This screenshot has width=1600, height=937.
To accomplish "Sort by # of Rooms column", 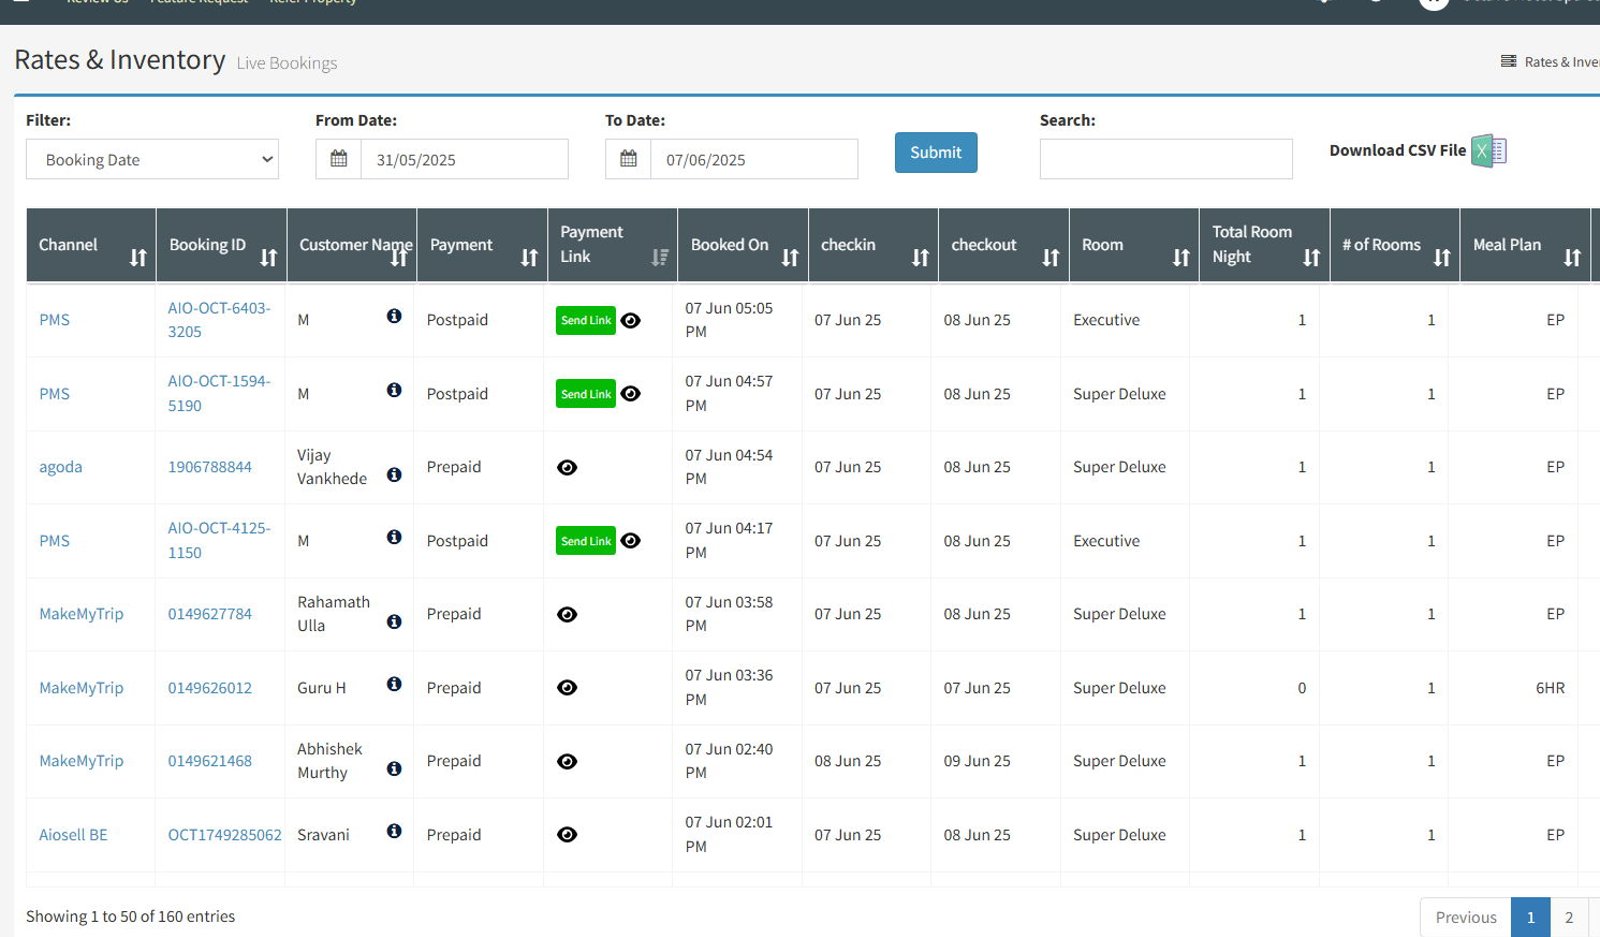I will [1395, 245].
